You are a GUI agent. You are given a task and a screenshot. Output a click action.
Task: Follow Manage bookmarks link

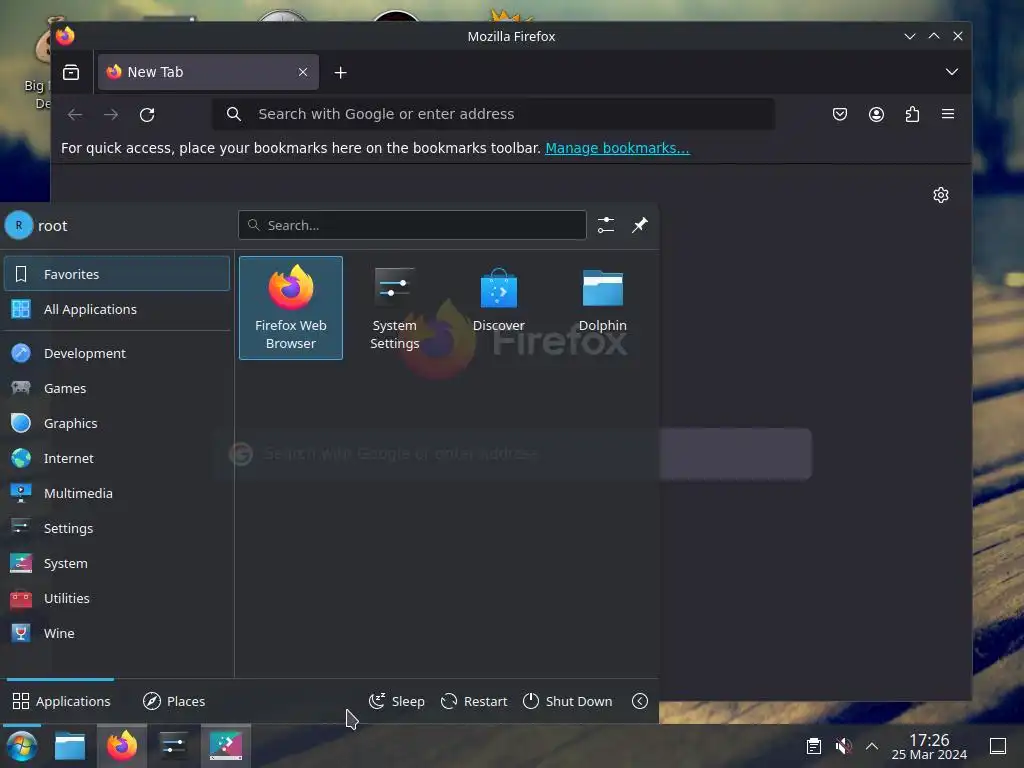pyautogui.click(x=617, y=148)
